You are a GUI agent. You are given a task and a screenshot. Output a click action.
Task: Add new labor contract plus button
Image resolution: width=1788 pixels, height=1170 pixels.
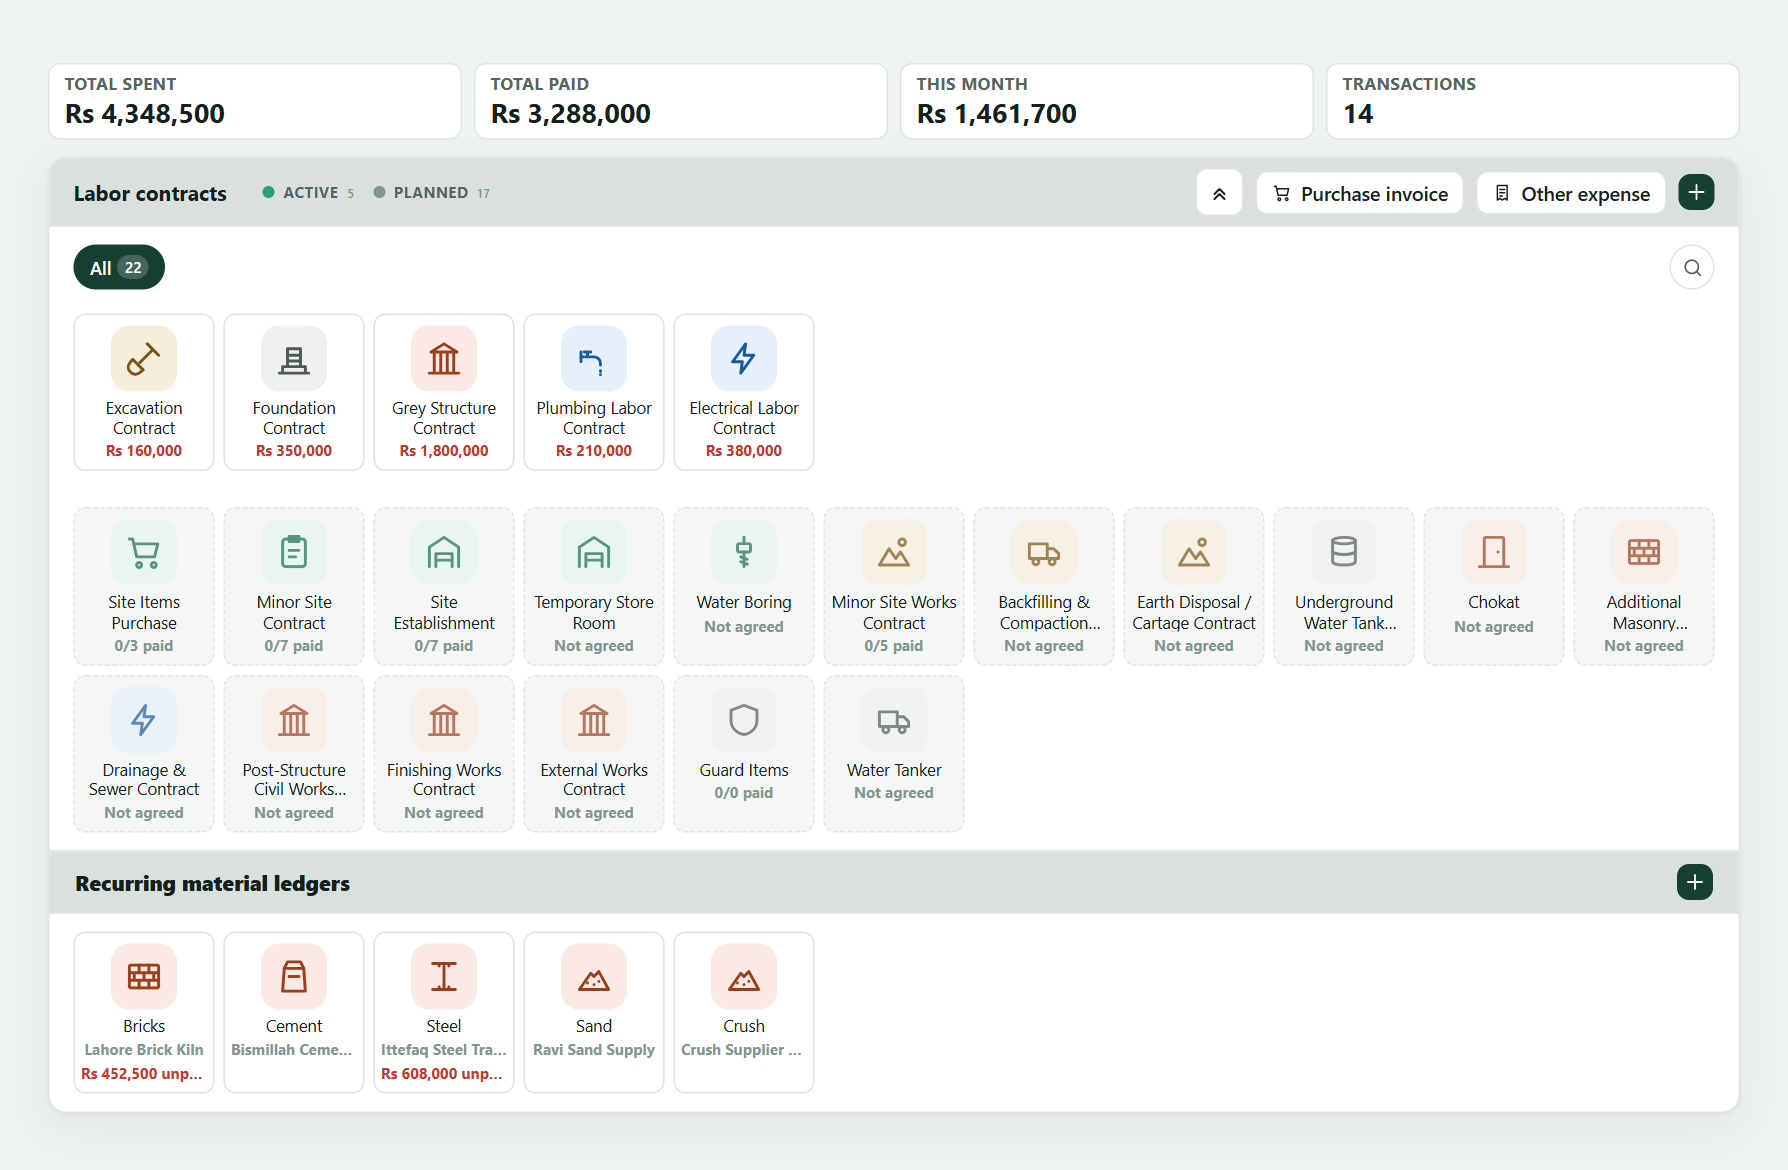coord(1697,192)
